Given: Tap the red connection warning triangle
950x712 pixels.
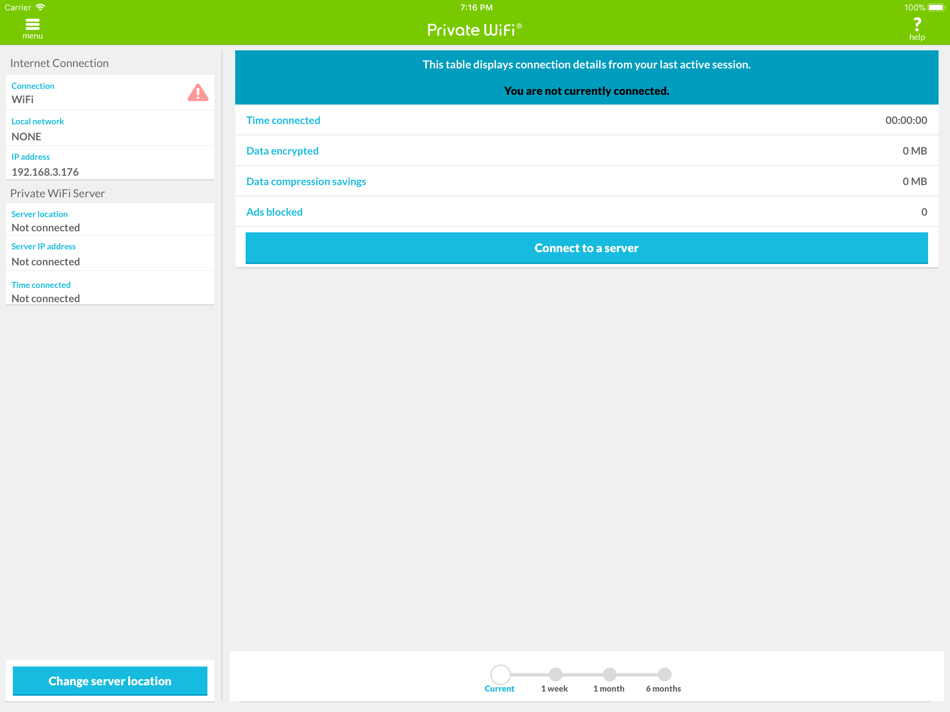Looking at the screenshot, I should [198, 93].
